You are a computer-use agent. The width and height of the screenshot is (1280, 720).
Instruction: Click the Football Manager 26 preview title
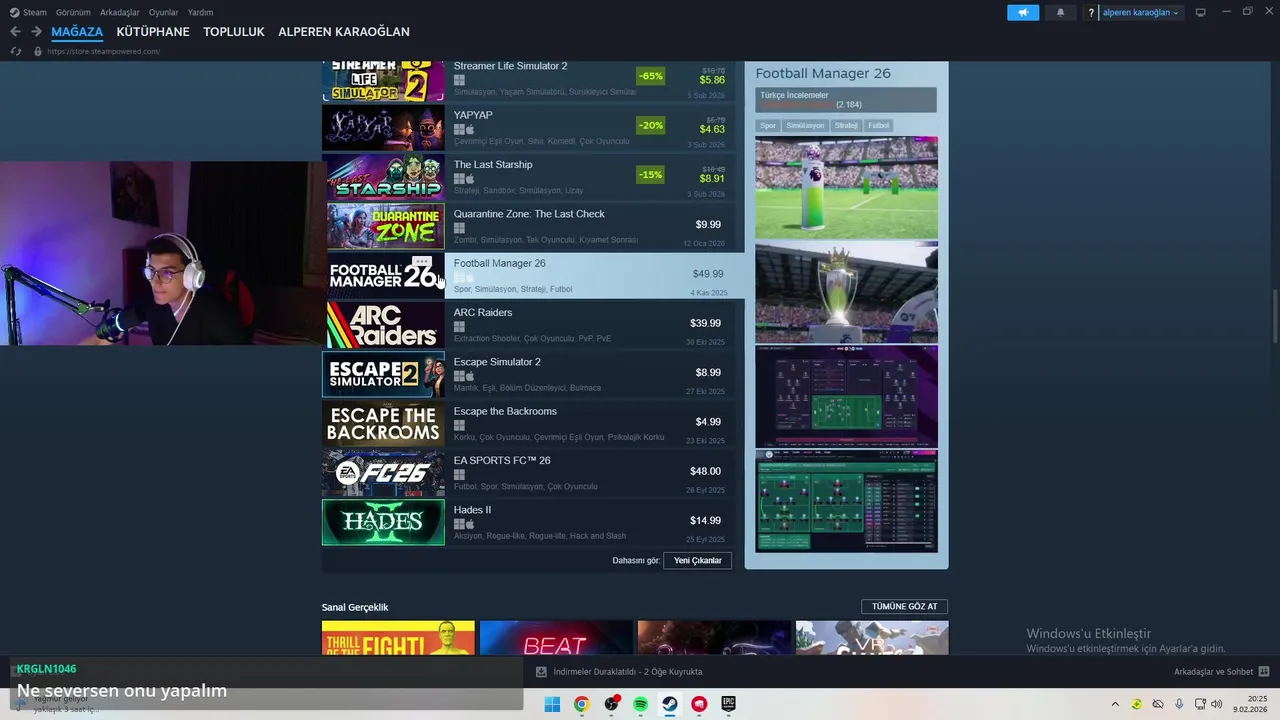pos(823,73)
